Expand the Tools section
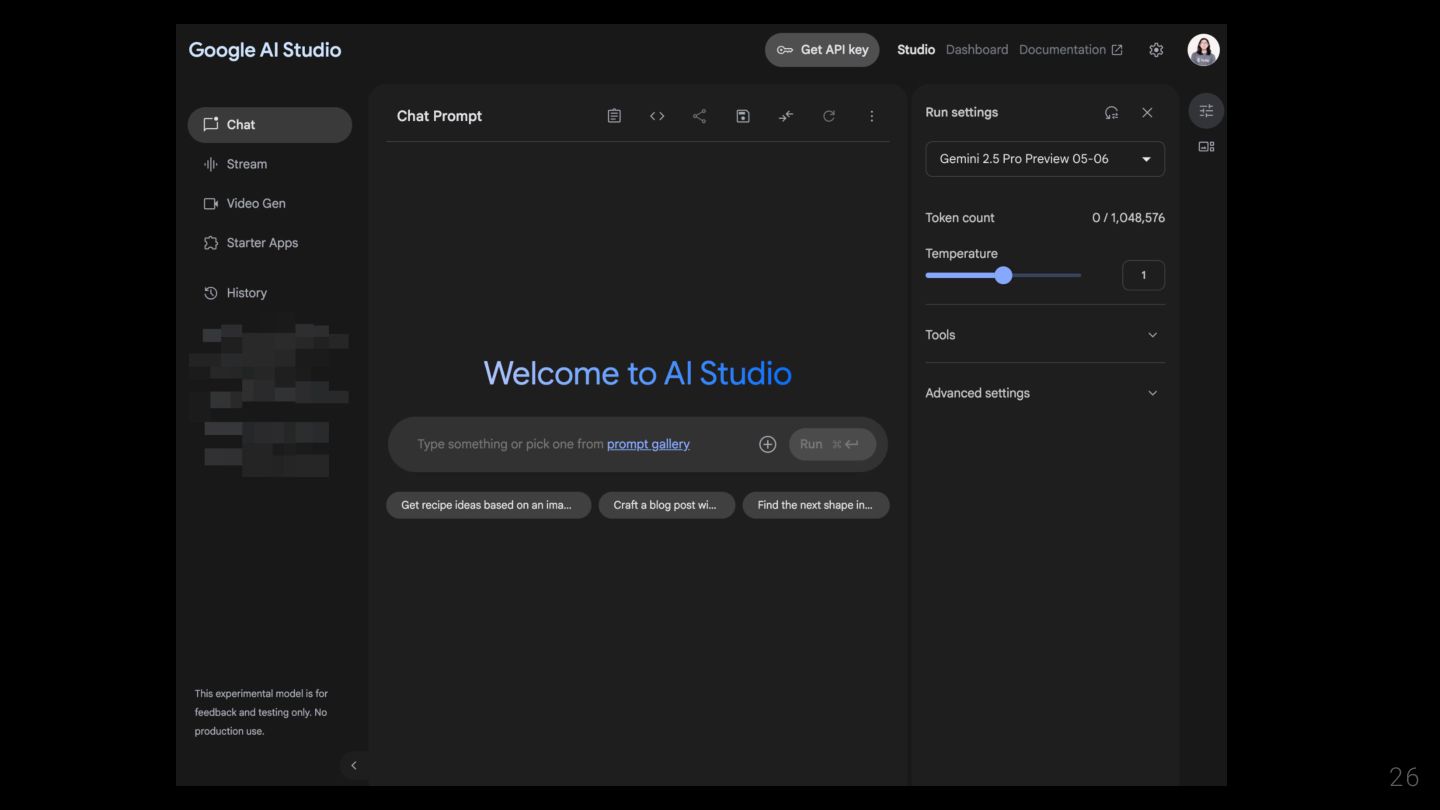 tap(1044, 335)
